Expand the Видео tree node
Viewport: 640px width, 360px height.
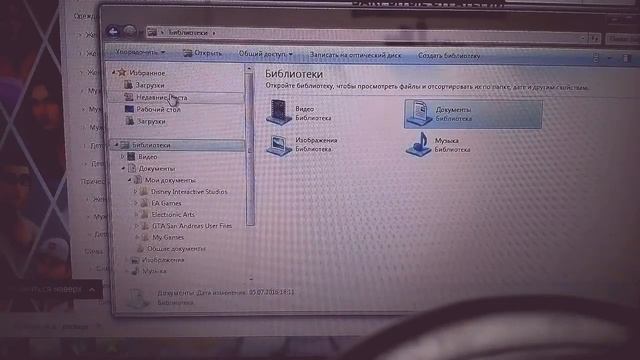pyautogui.click(x=122, y=156)
